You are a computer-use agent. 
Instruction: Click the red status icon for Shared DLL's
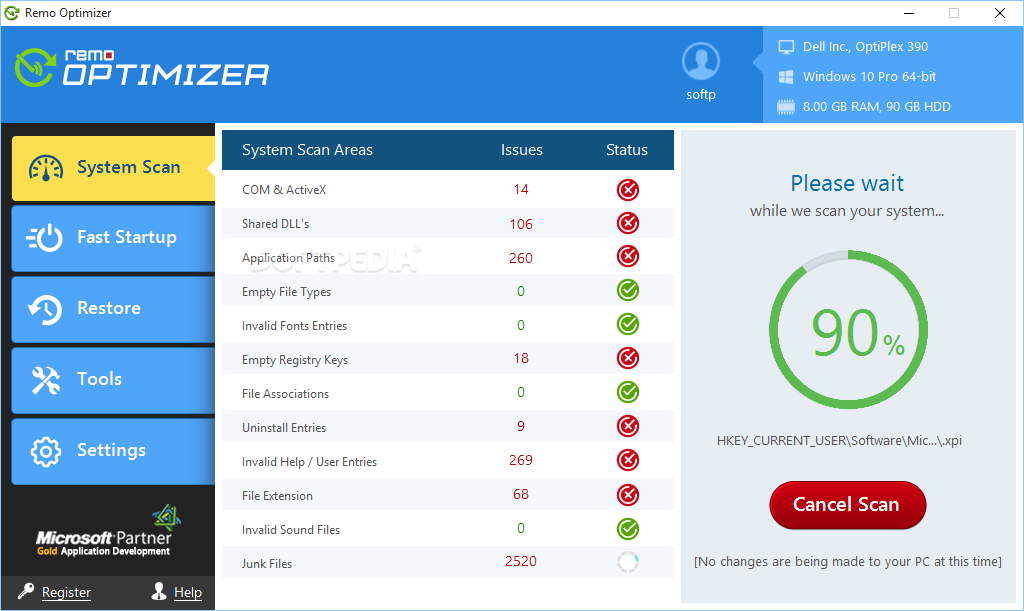pos(628,223)
